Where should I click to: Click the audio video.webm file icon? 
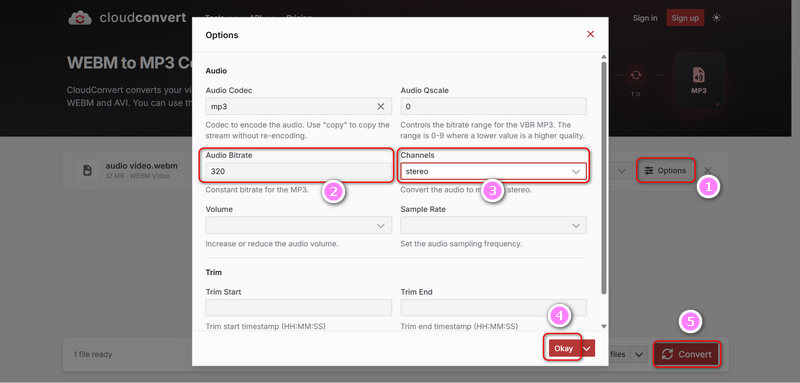pyautogui.click(x=87, y=170)
